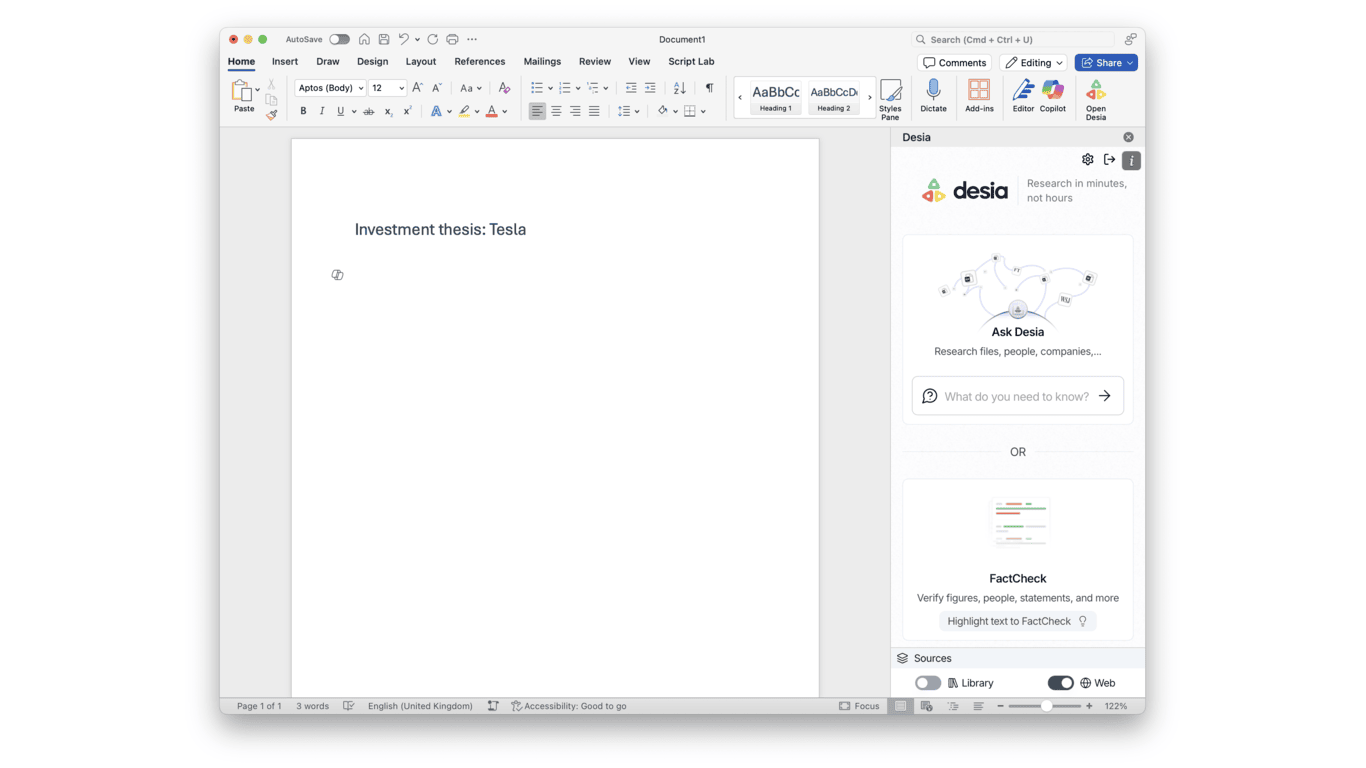Screen dimensions: 1366x768
Task: Open the Editor pane
Action: [1023, 96]
